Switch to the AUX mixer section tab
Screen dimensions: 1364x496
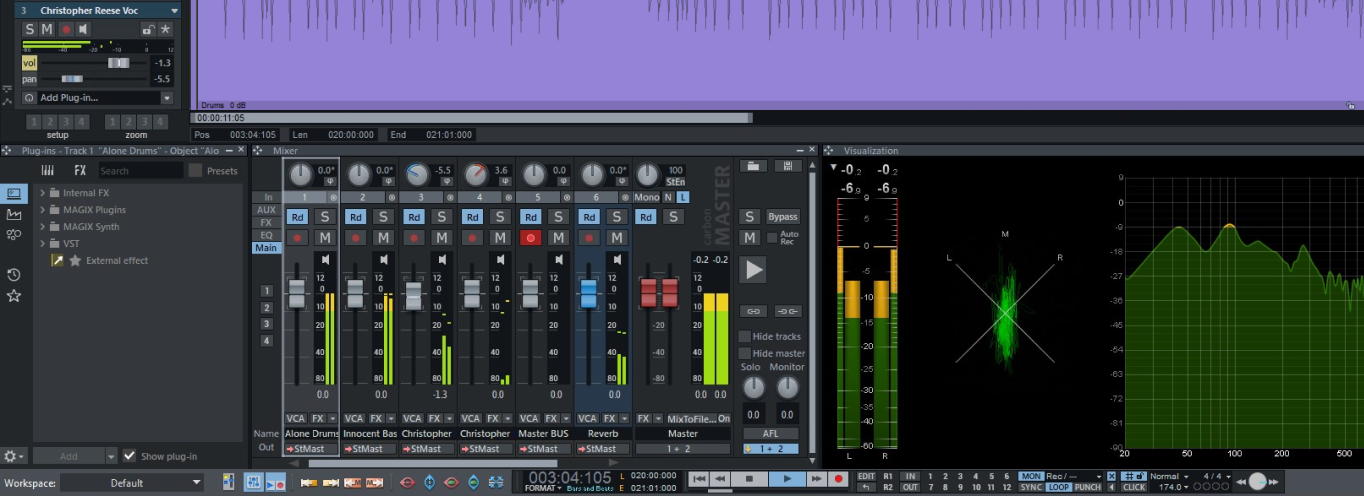click(266, 210)
